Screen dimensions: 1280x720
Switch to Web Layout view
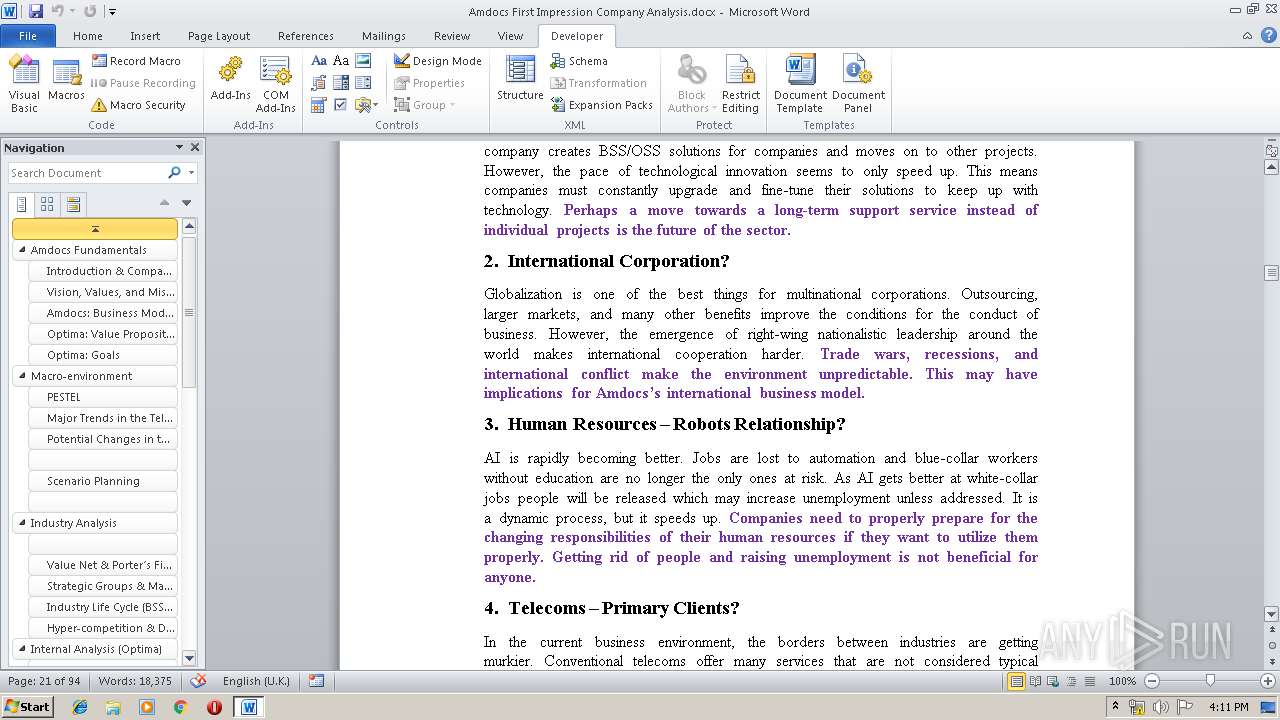point(1052,681)
